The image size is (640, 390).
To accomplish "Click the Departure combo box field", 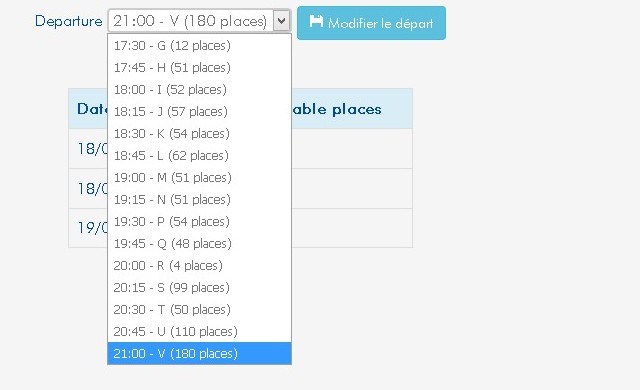I will point(199,21).
